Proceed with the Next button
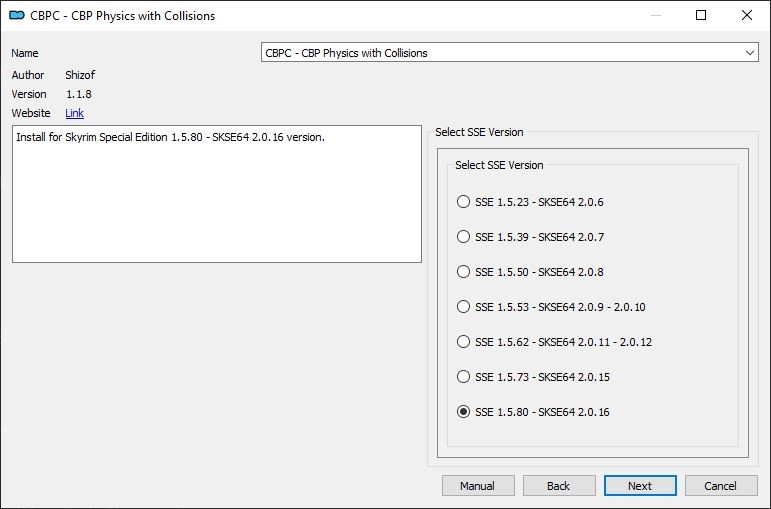The height and width of the screenshot is (509, 771). tap(640, 486)
